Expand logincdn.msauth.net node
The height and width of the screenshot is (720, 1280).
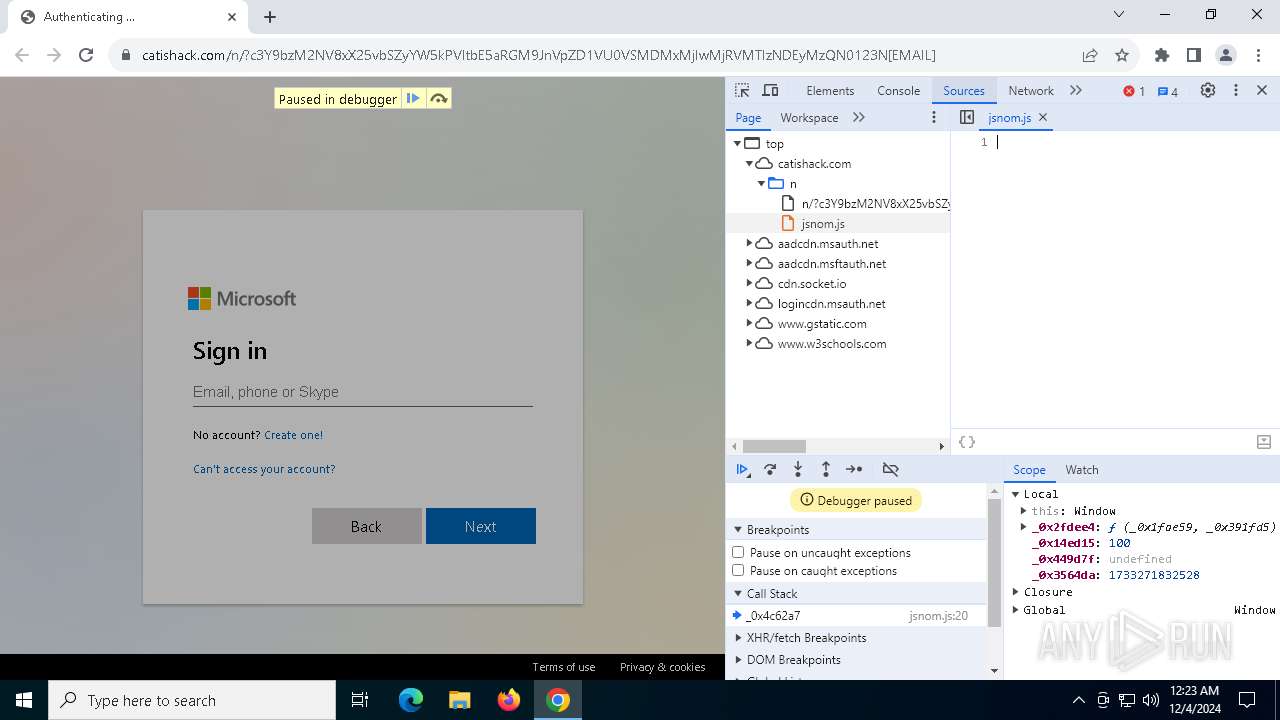(749, 303)
